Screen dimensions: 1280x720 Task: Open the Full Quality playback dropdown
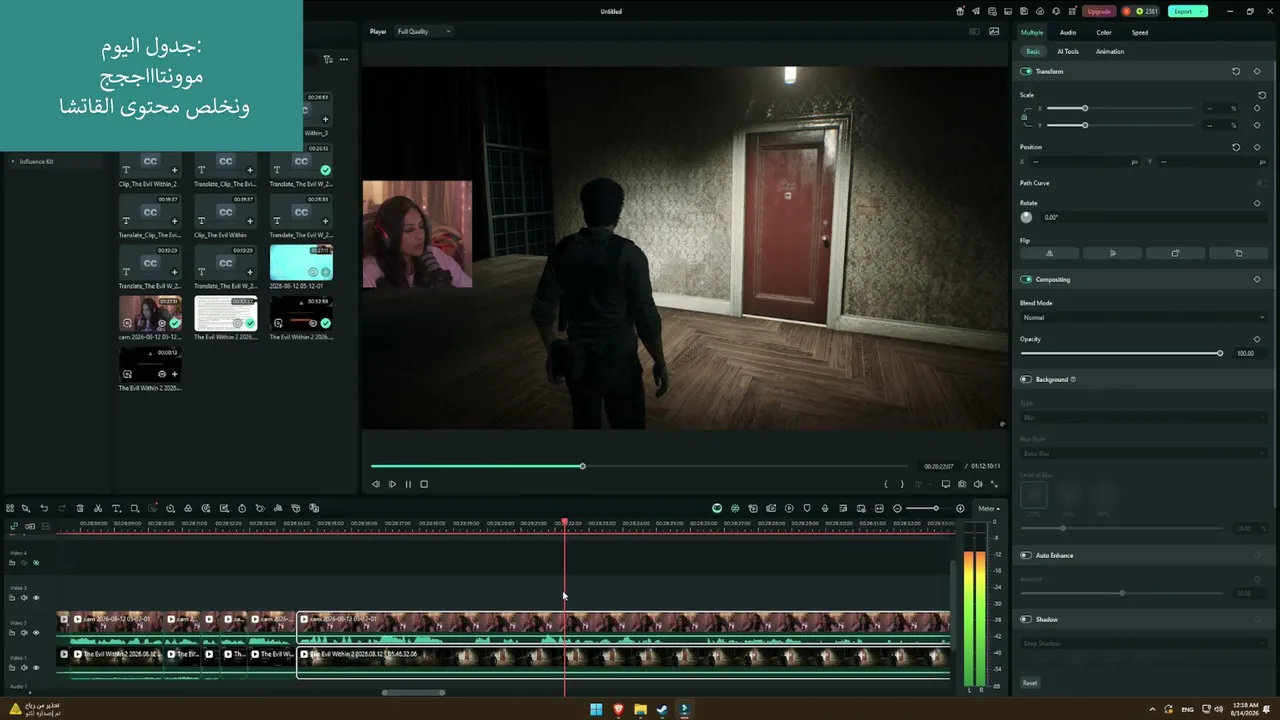click(424, 31)
